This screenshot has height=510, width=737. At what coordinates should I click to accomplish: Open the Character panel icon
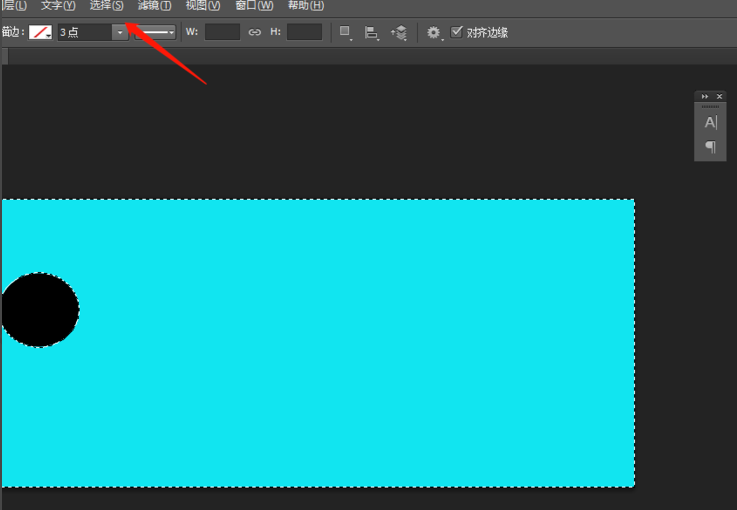(x=711, y=123)
